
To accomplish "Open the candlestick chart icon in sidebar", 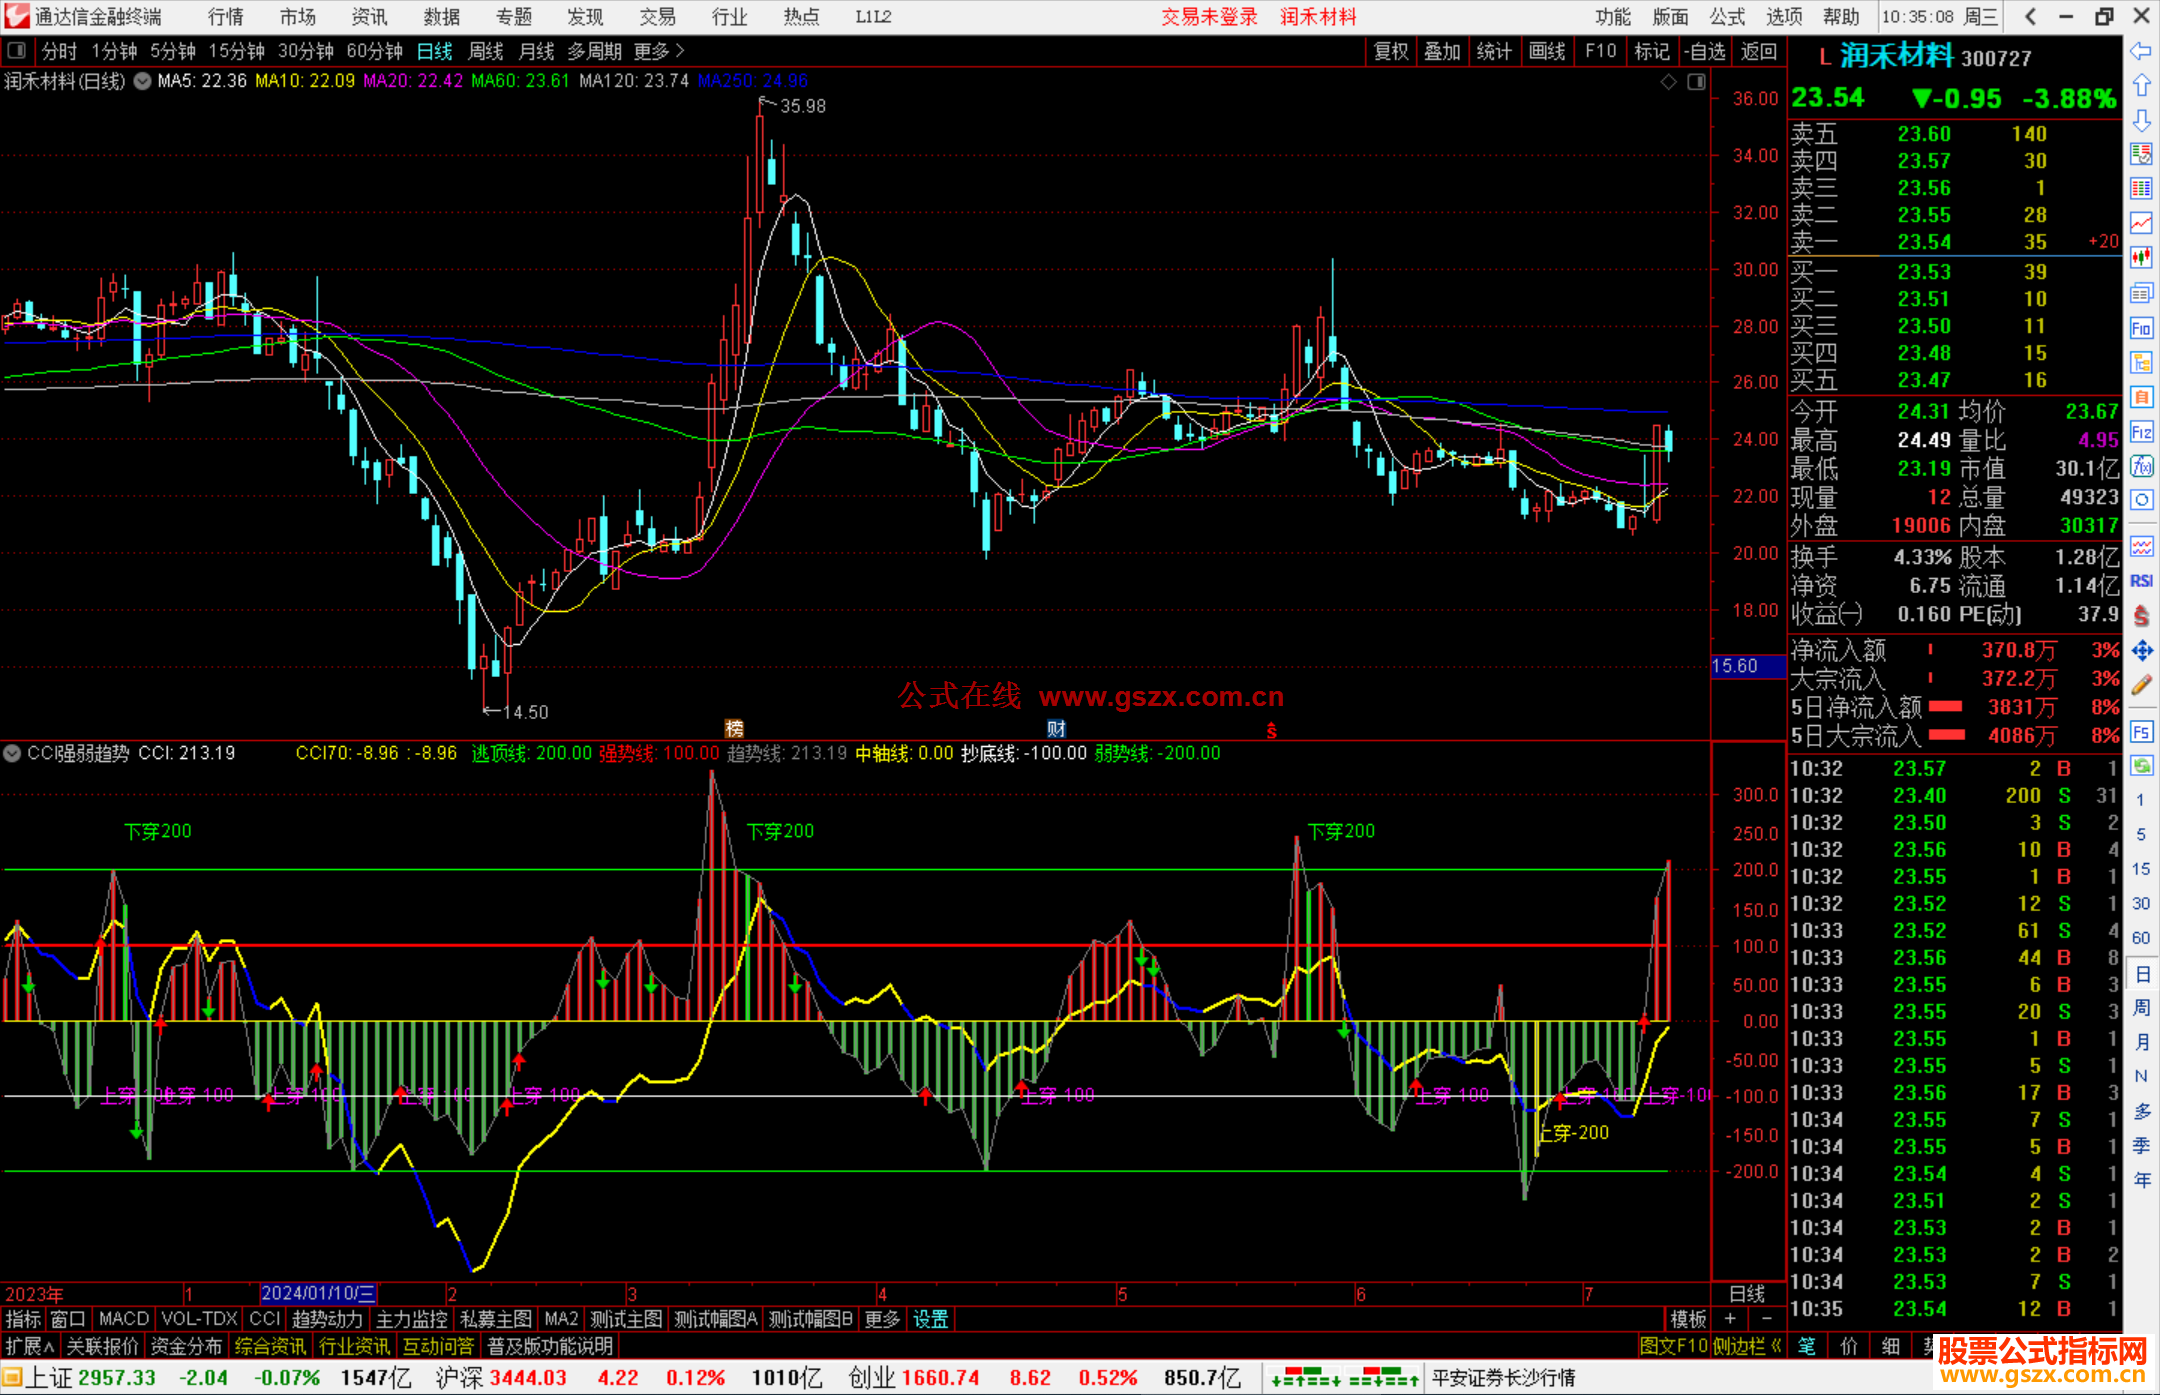I will tap(2141, 258).
